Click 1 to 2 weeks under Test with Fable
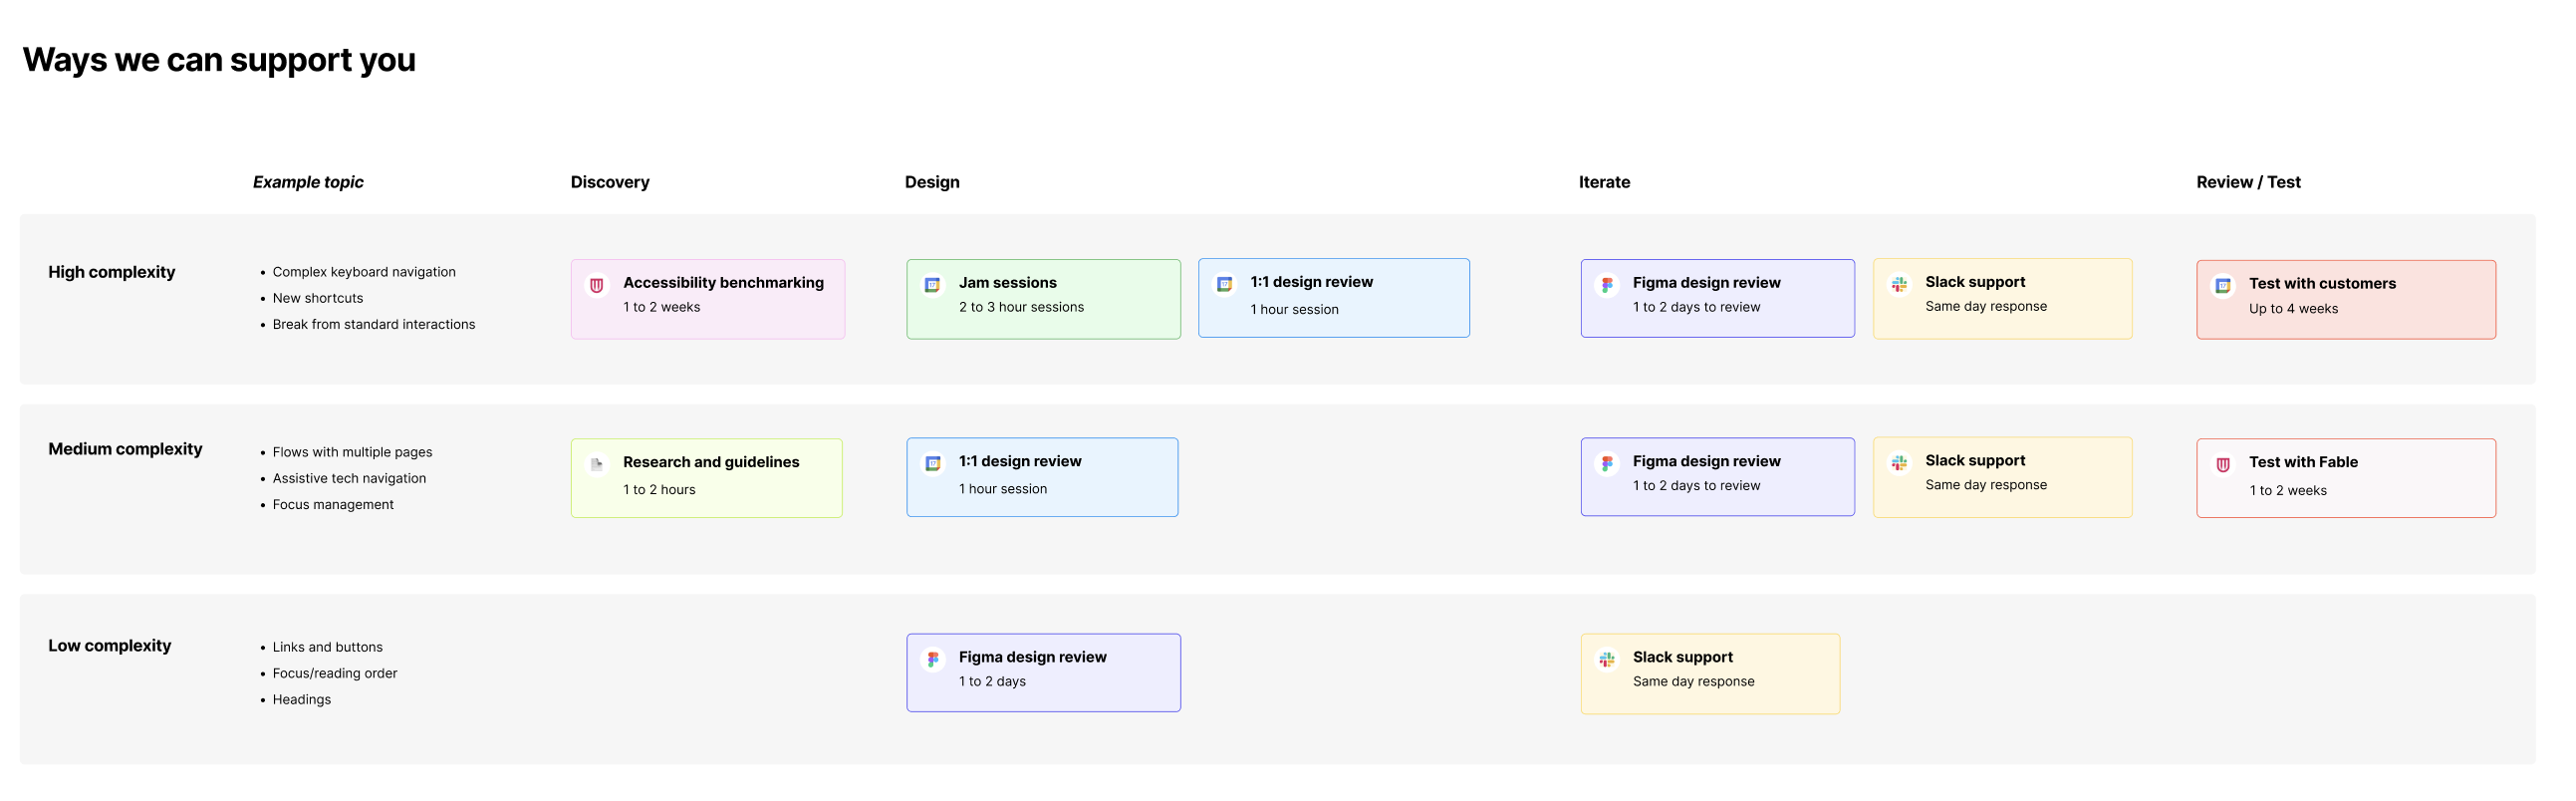2576x801 pixels. coord(2288,491)
